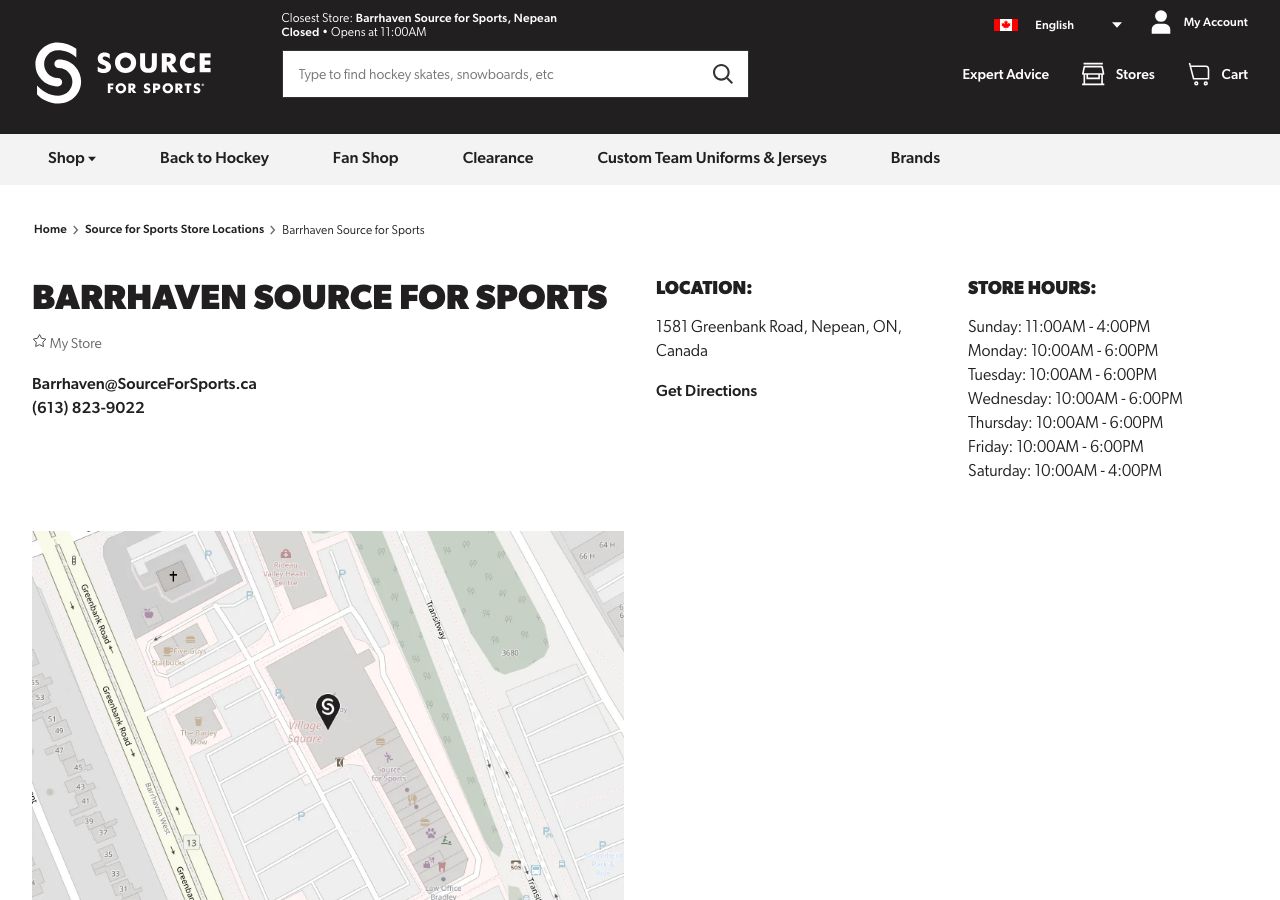Click the Canadian flag icon
This screenshot has height=900, width=1280.
1006,25
